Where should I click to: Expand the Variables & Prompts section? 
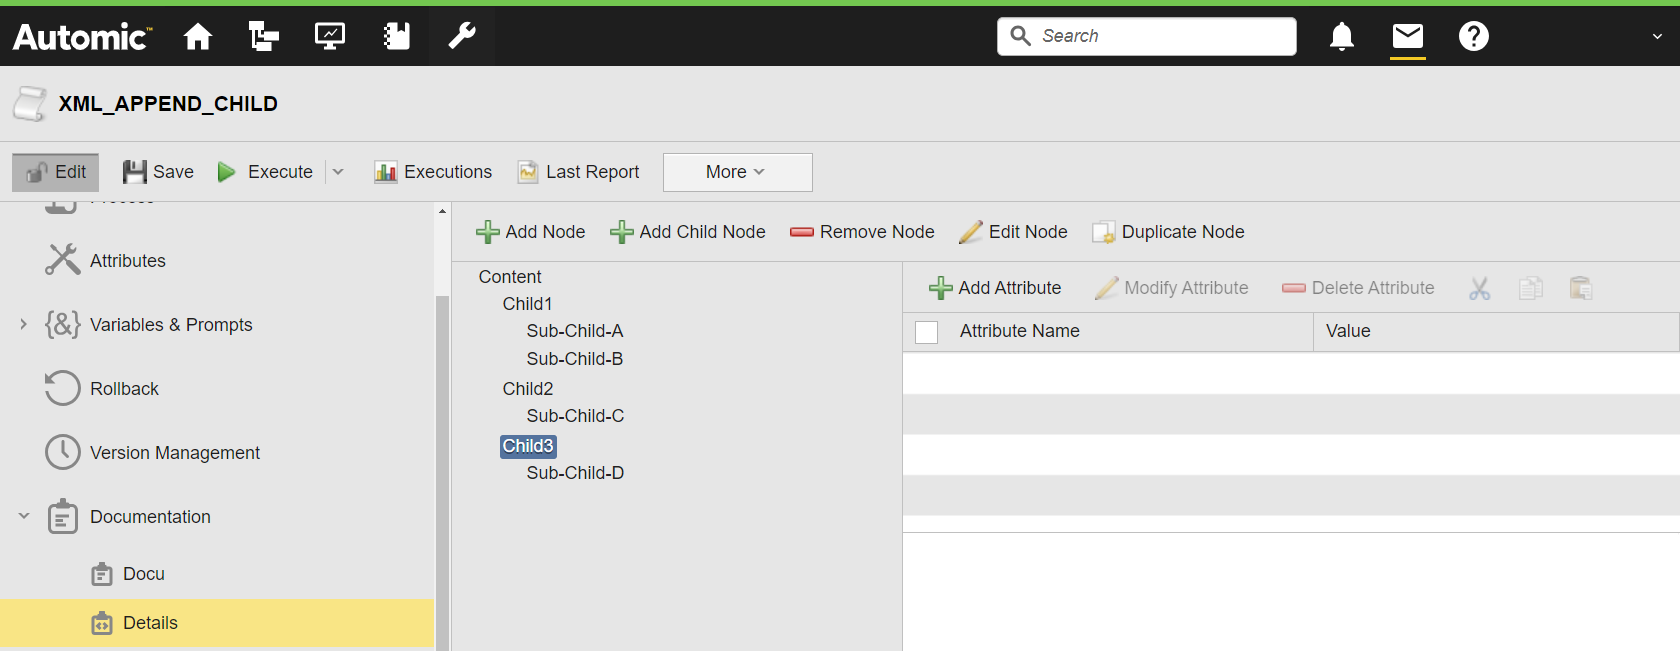24,324
